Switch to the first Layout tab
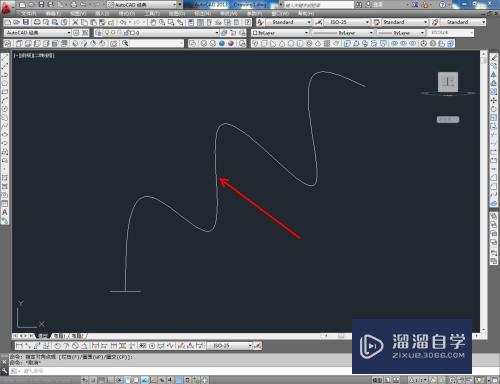 pyautogui.click(x=60, y=336)
